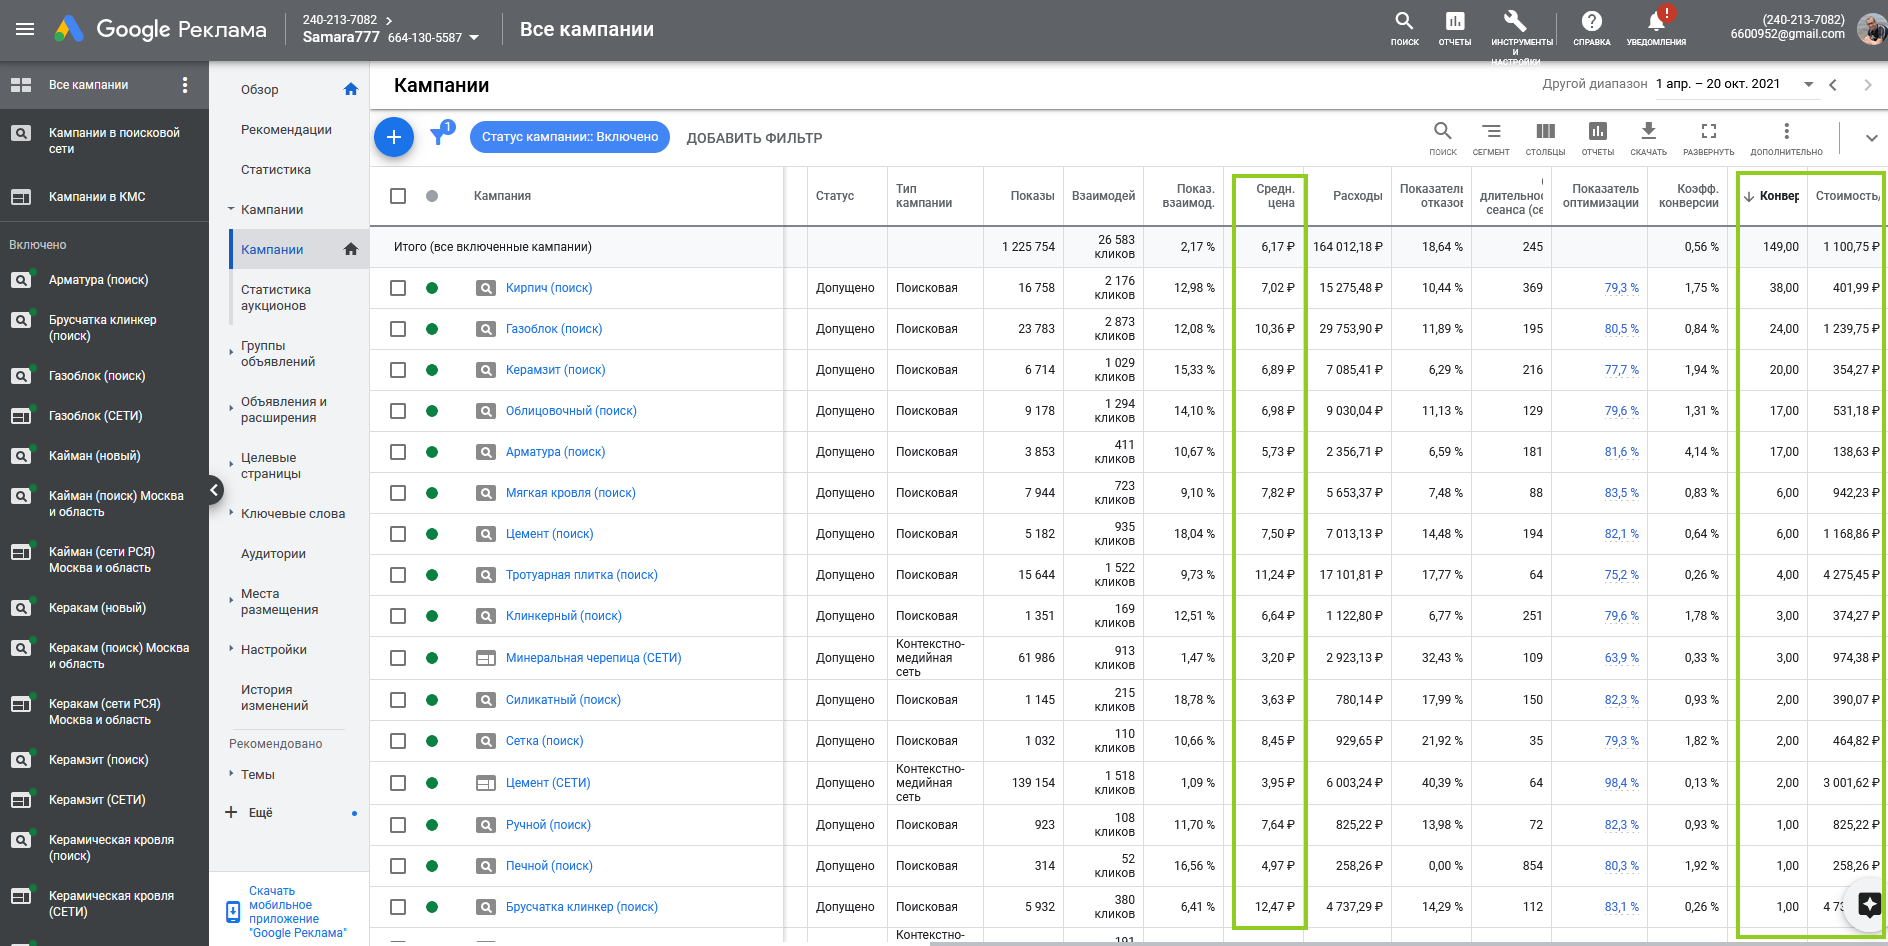Screen dimensions: 1888x946
Task: Go to previous date range arrow
Action: pos(1833,85)
